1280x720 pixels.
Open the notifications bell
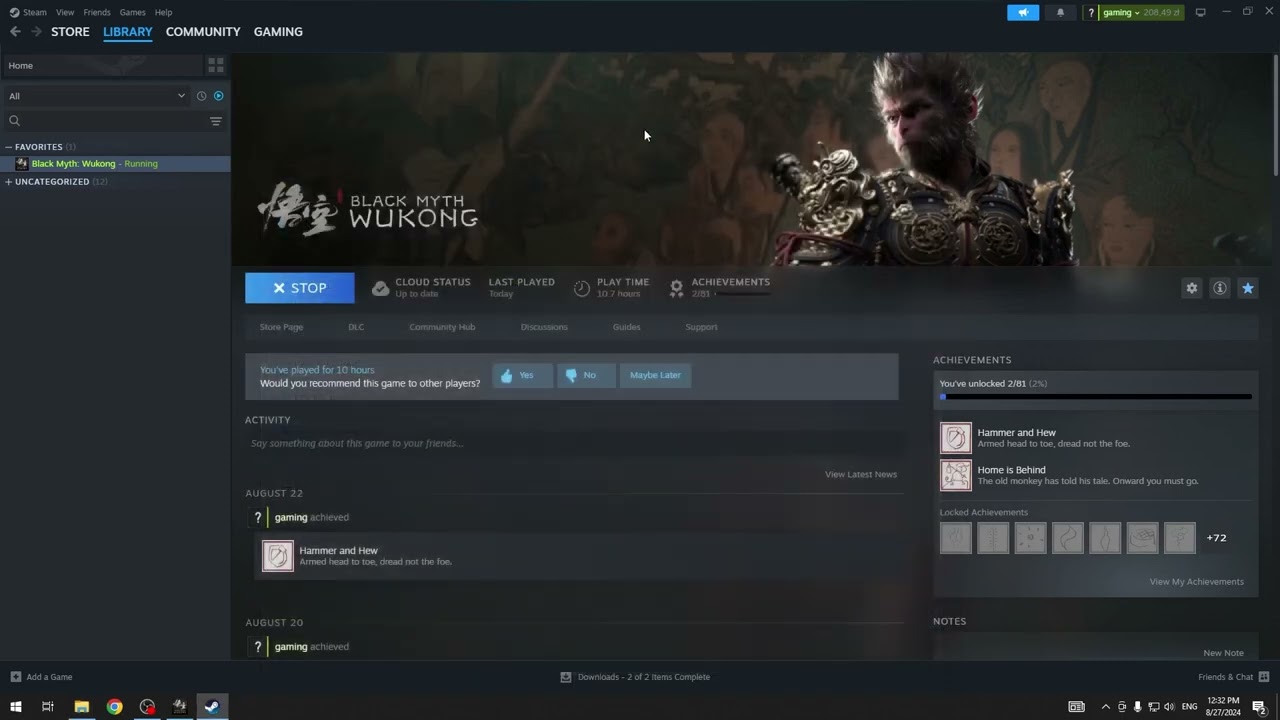pyautogui.click(x=1060, y=12)
